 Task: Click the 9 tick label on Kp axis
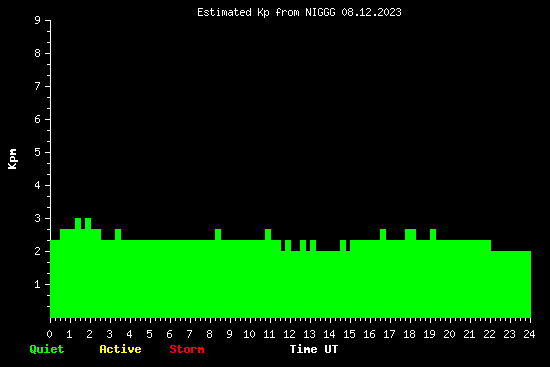point(38,20)
